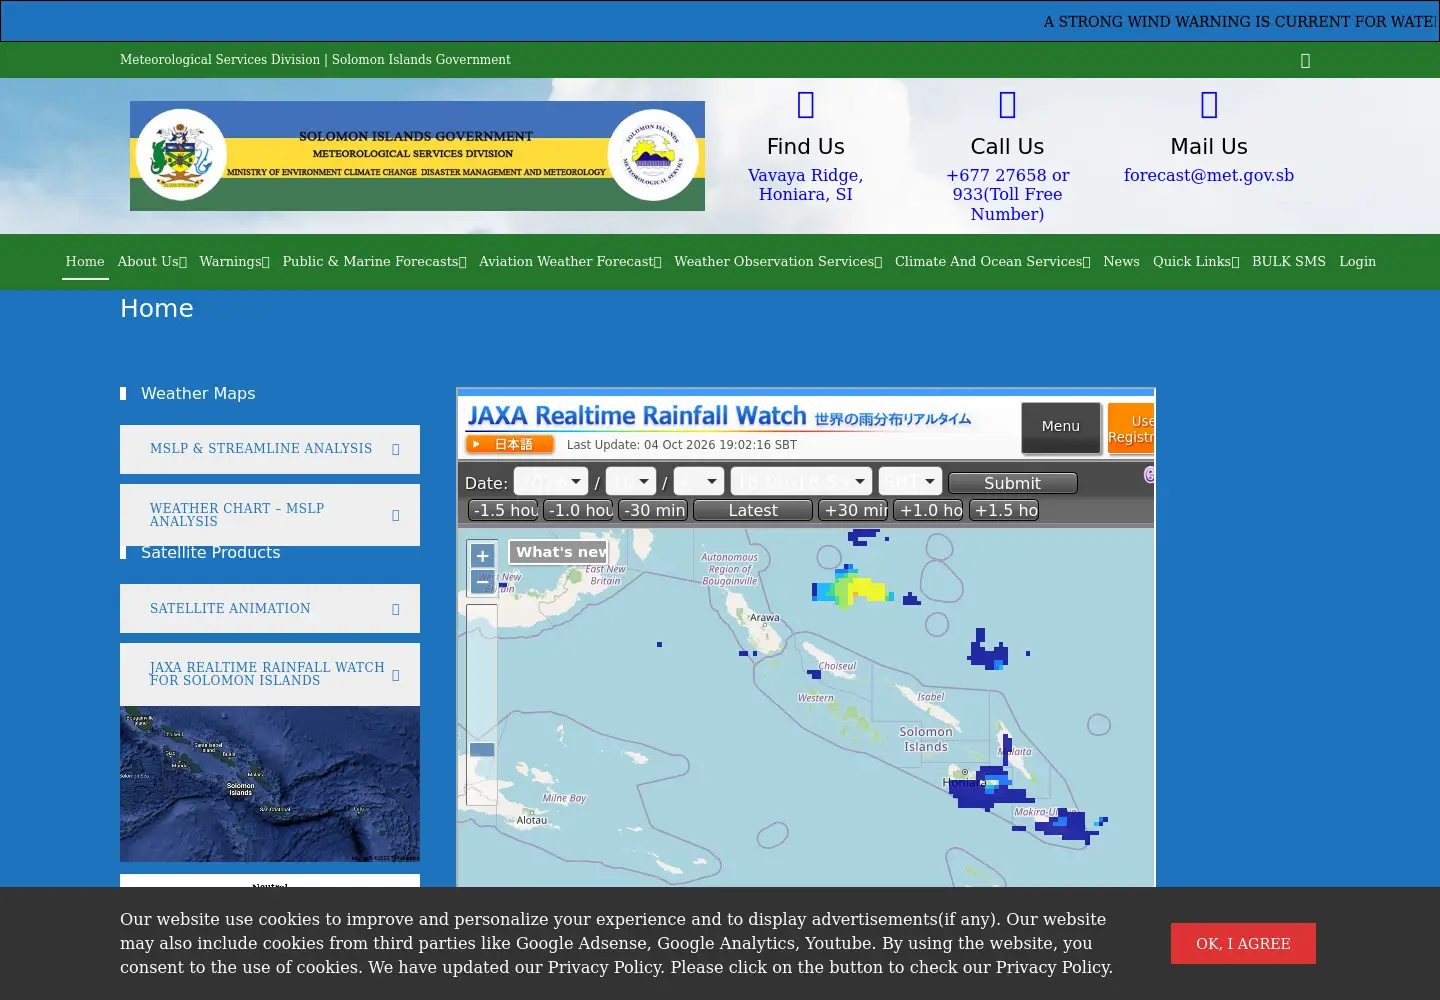Open the Quick Links menu
Image resolution: width=1440 pixels, height=1000 pixels.
1196,262
